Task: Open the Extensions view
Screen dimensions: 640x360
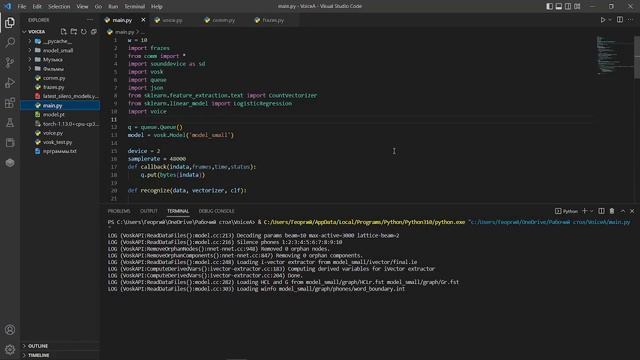Action: pos(10,102)
